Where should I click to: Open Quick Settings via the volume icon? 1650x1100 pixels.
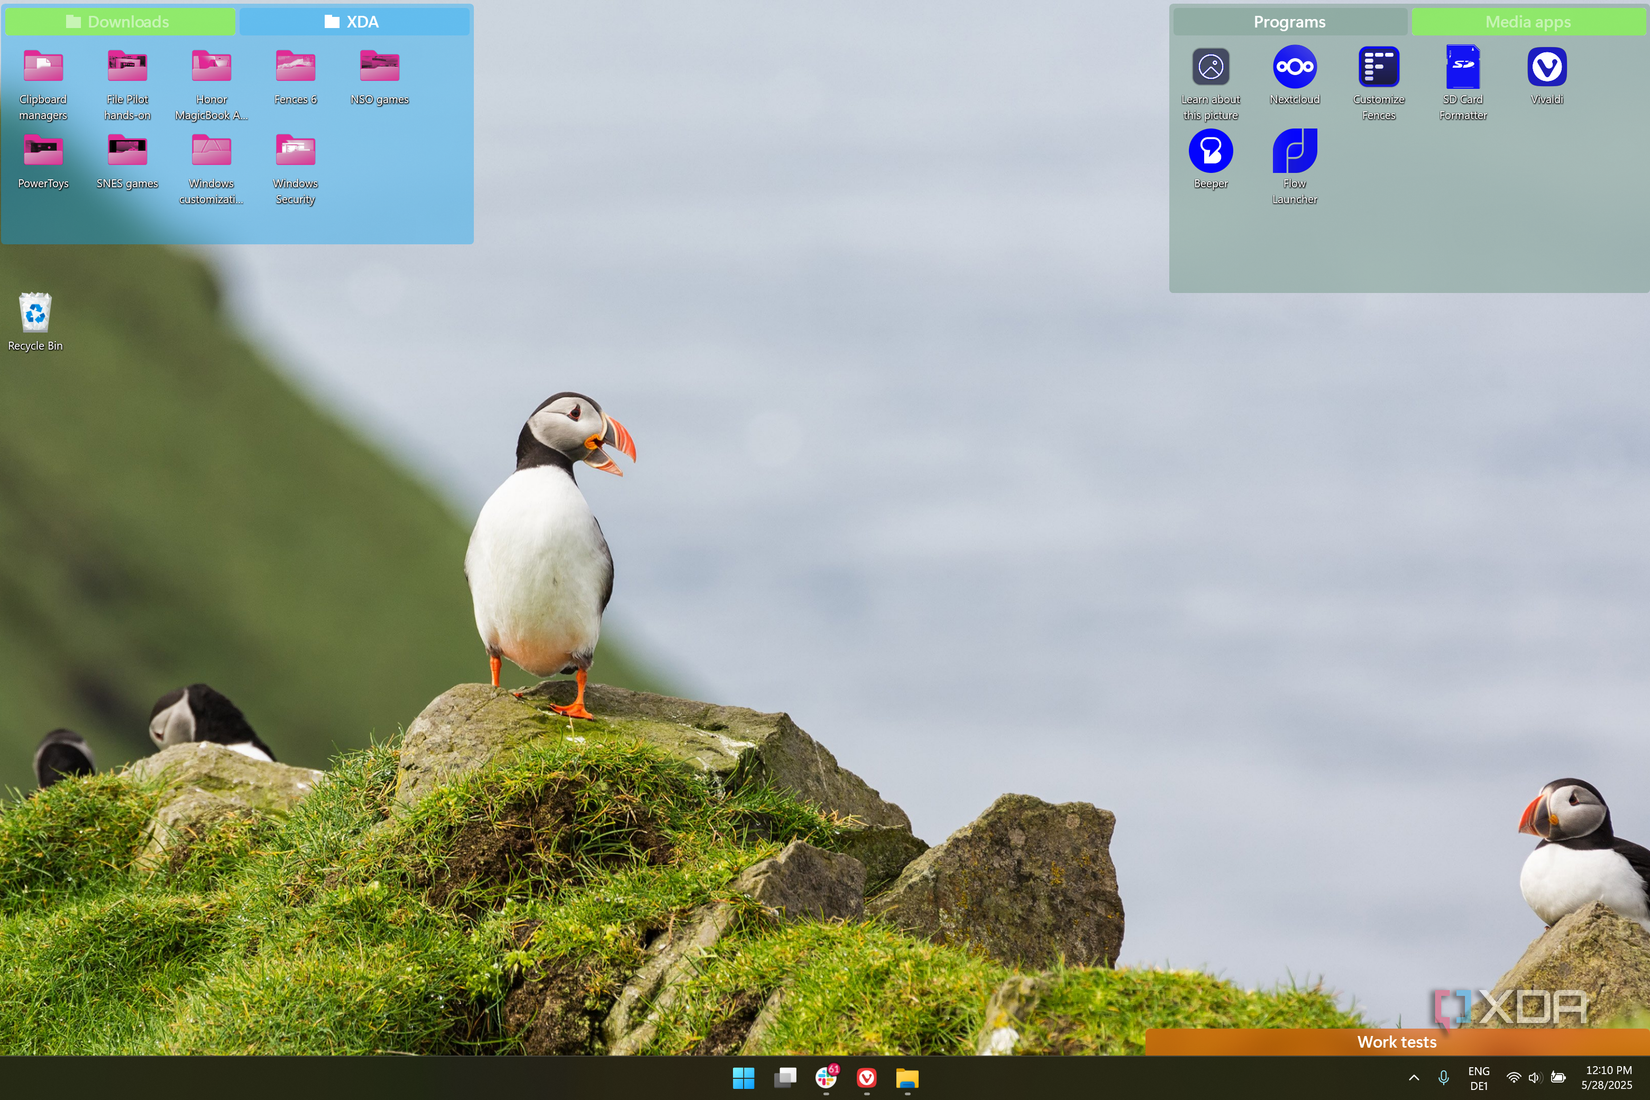point(1533,1078)
